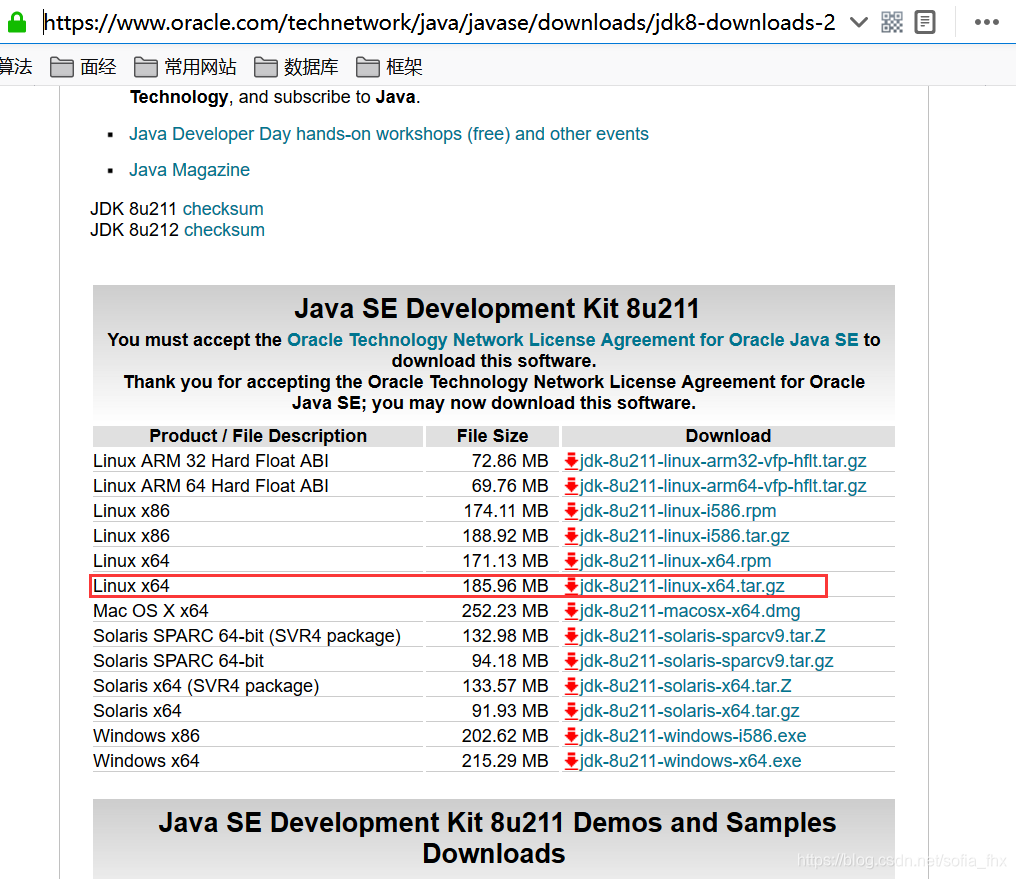Click the 'File Size' column header
1016x879 pixels.
(492, 436)
